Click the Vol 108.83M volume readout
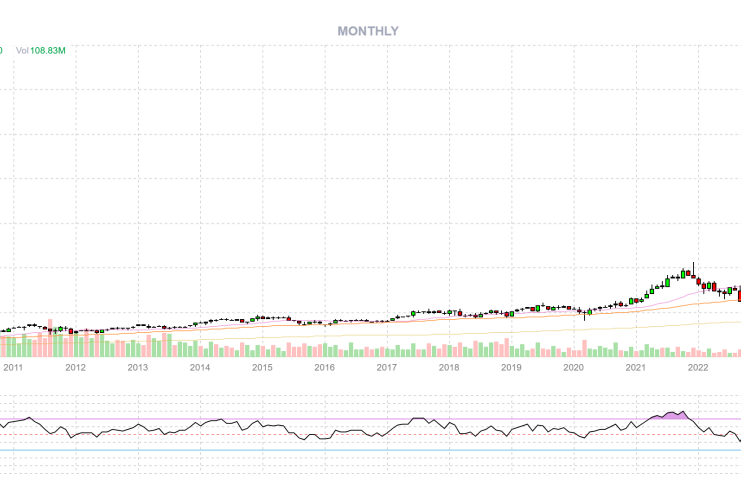The width and height of the screenshot is (741, 486). 40,50
